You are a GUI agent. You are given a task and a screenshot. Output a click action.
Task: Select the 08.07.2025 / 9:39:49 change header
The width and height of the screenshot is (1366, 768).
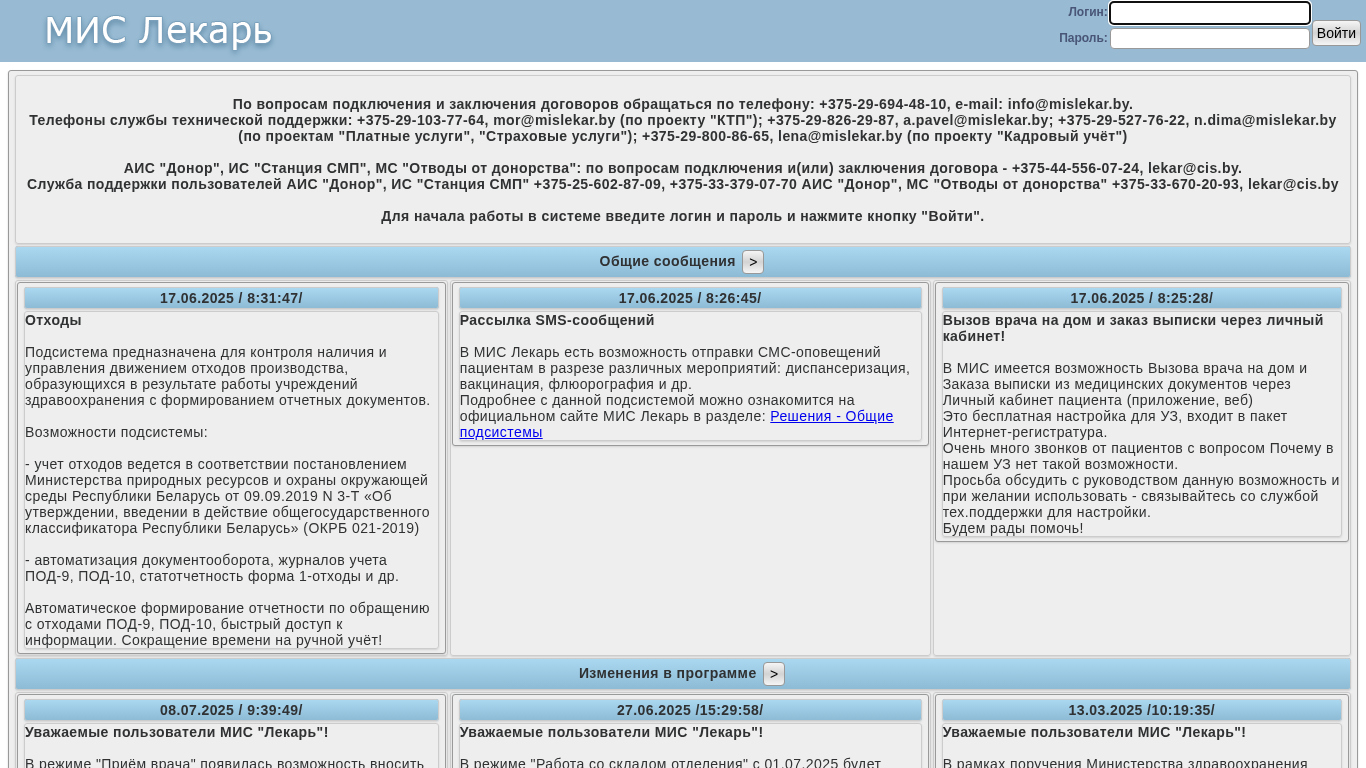(x=231, y=710)
